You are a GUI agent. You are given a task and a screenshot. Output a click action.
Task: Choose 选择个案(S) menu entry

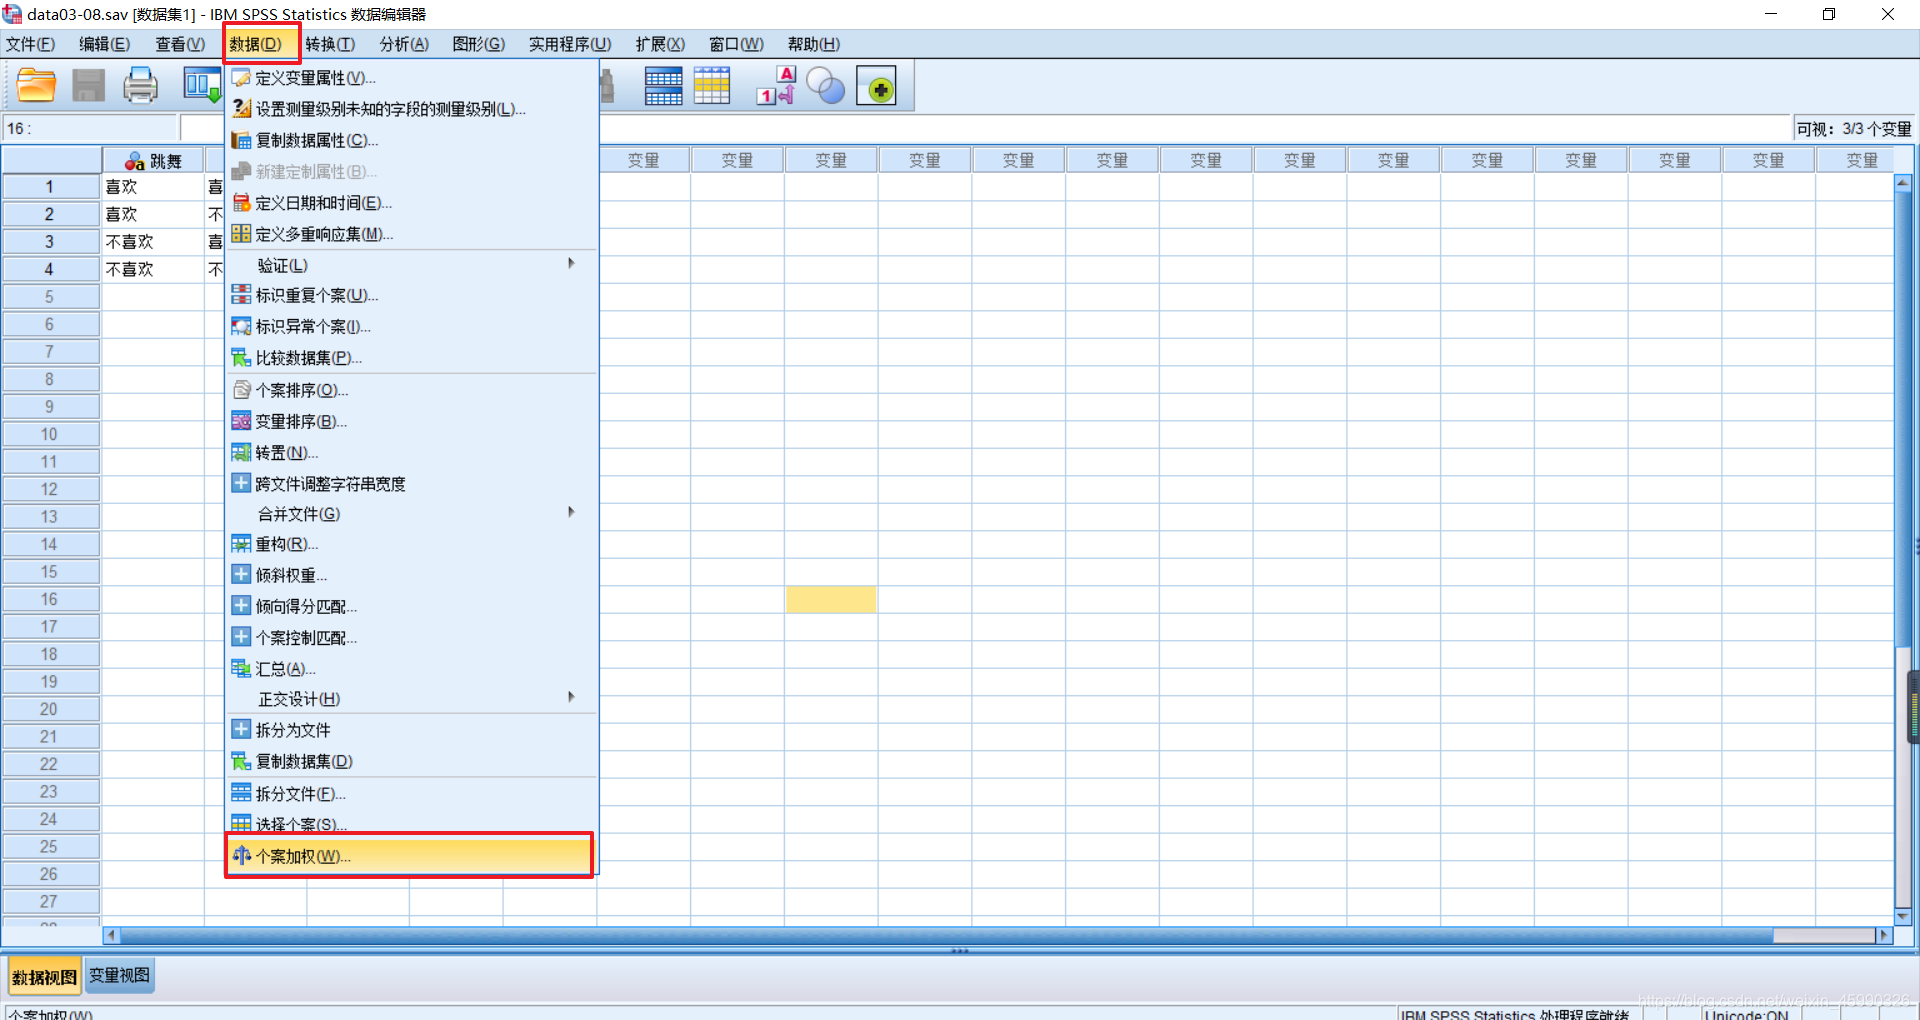[412, 823]
